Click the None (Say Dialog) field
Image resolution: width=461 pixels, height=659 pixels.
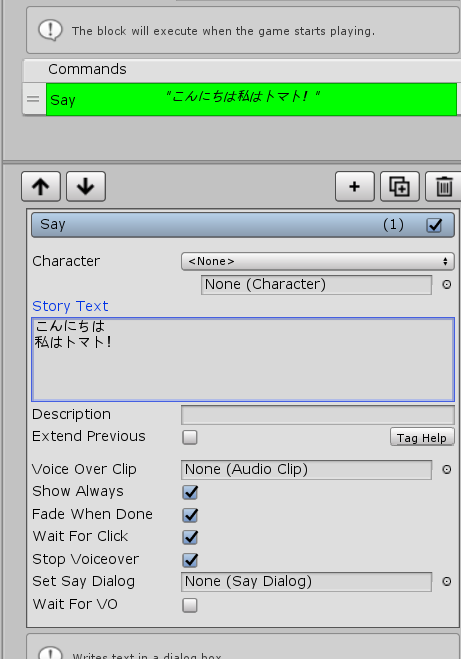point(306,581)
